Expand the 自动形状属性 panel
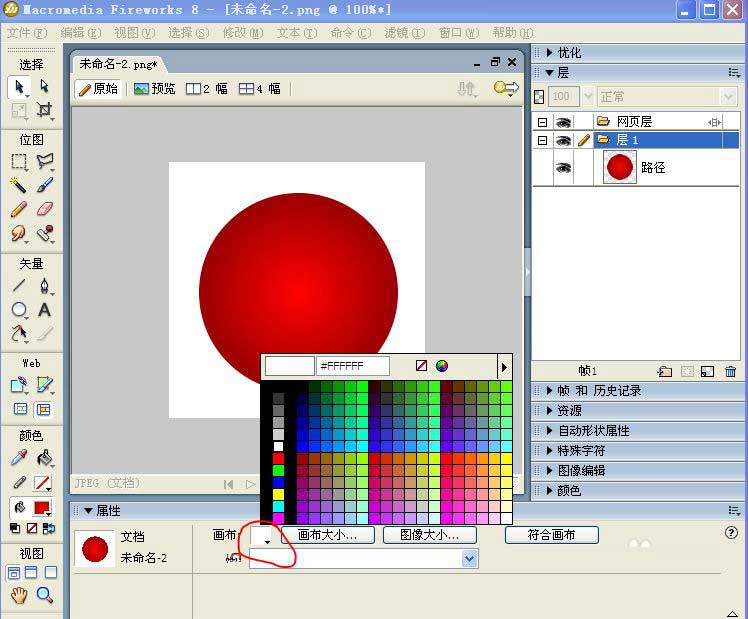The width and height of the screenshot is (748, 619). click(x=593, y=431)
